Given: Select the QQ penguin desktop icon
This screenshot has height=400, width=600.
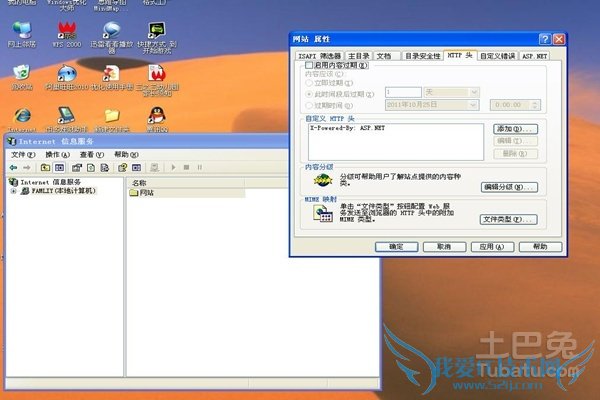Looking at the screenshot, I should (x=157, y=119).
